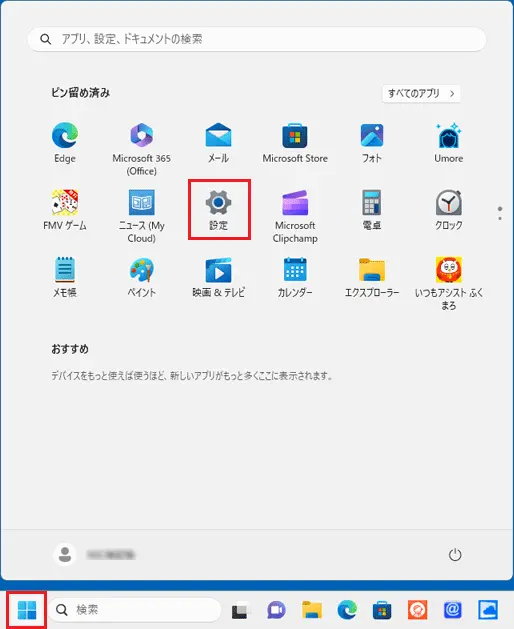
Task: Open the クロック app
Action: coord(449,209)
